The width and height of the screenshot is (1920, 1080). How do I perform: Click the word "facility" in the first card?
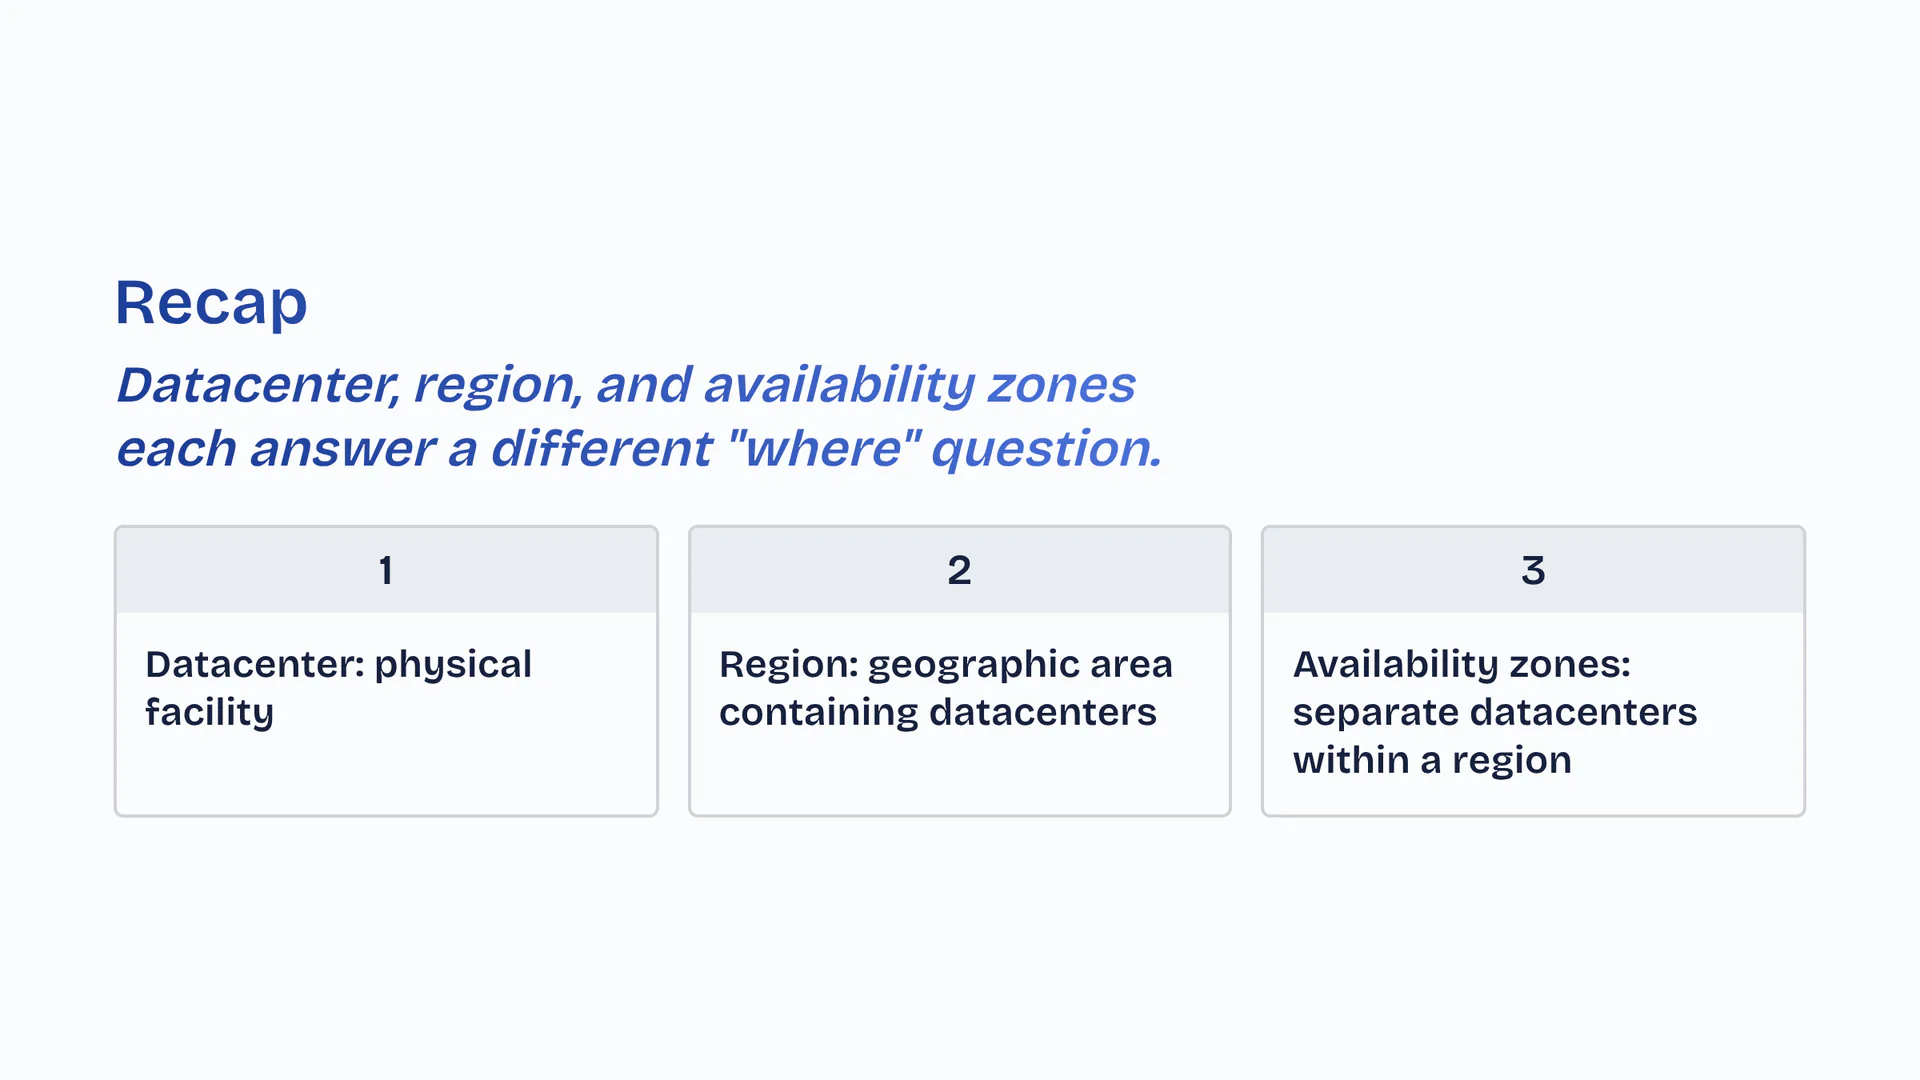pyautogui.click(x=209, y=712)
